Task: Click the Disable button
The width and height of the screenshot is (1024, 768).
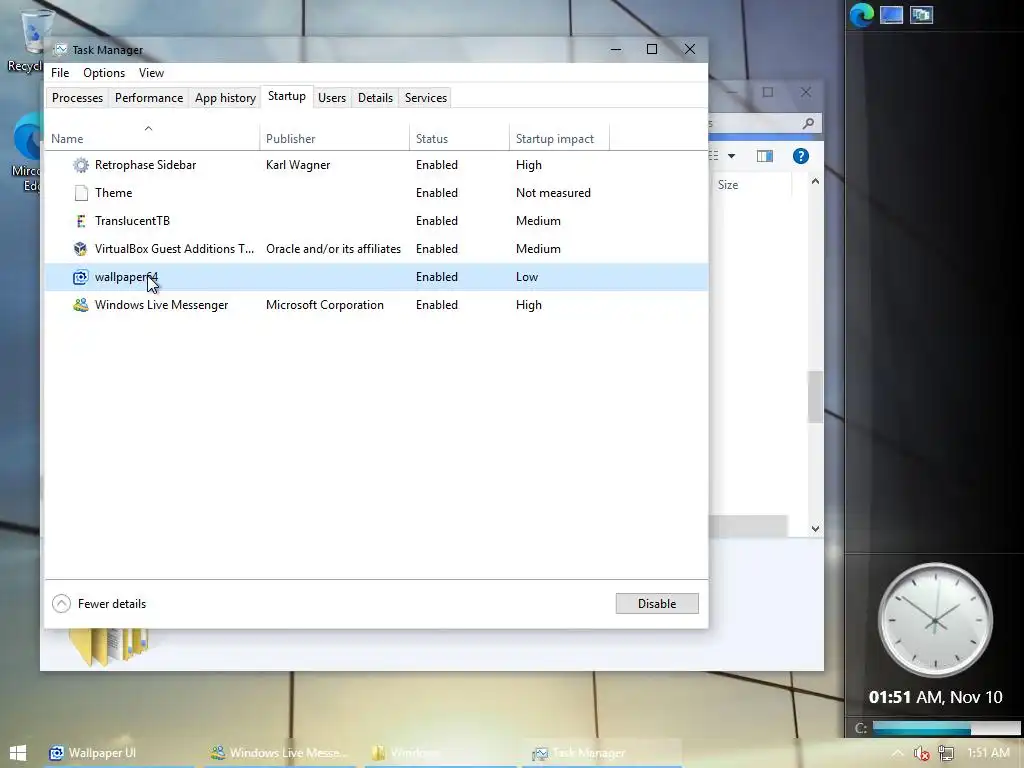Action: [657, 603]
